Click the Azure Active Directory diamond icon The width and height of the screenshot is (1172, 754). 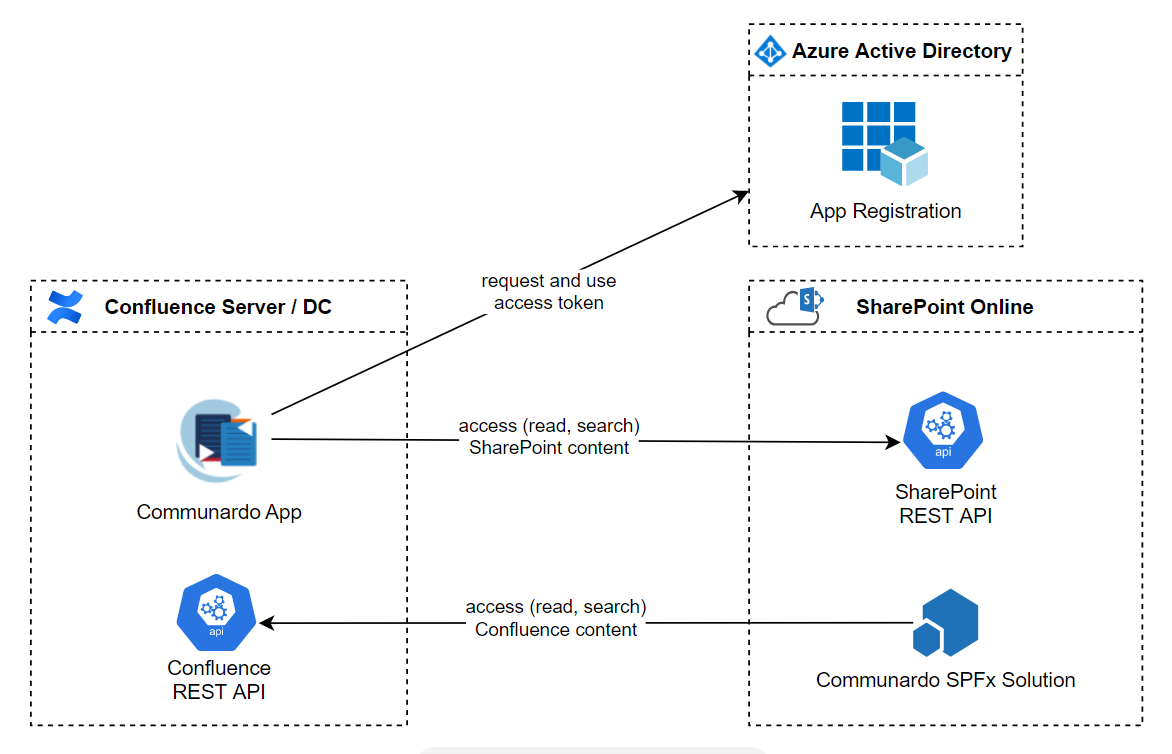pos(769,51)
